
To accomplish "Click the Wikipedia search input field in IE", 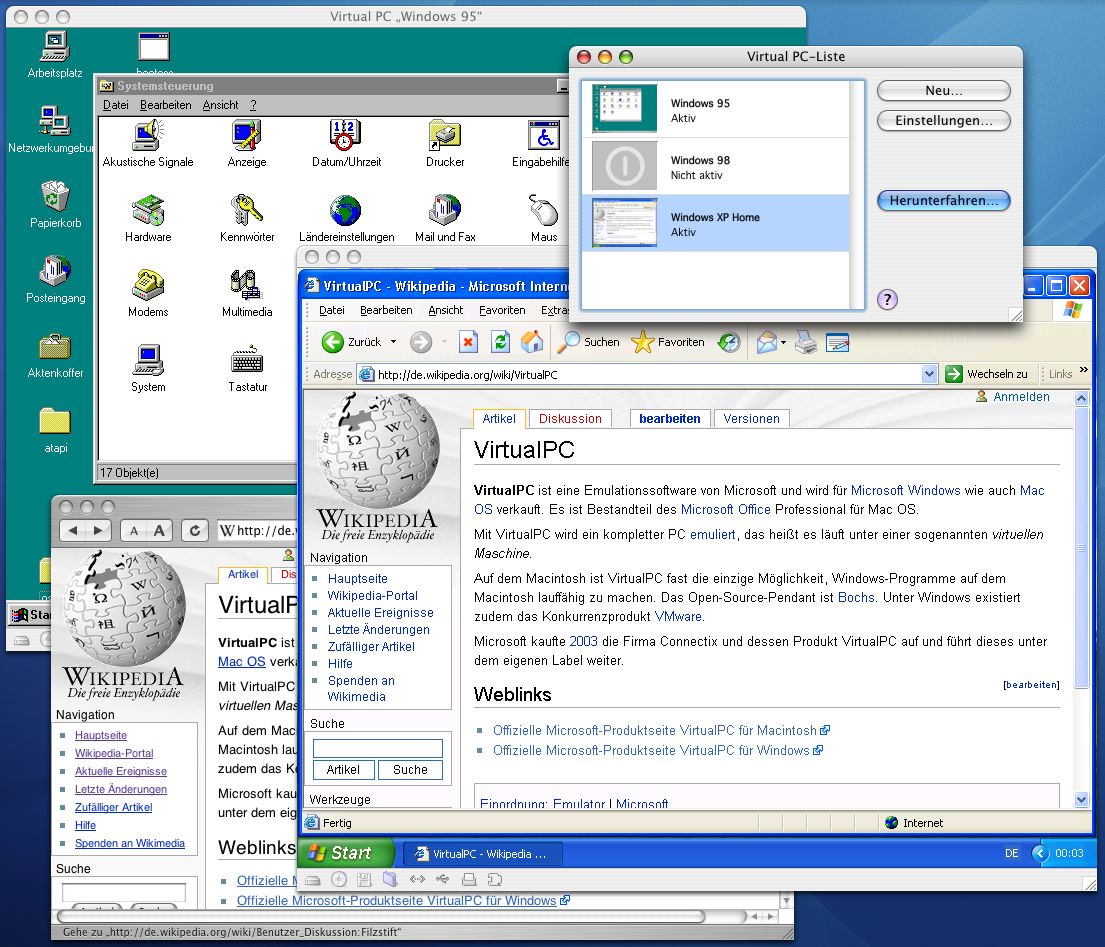I will [x=378, y=748].
